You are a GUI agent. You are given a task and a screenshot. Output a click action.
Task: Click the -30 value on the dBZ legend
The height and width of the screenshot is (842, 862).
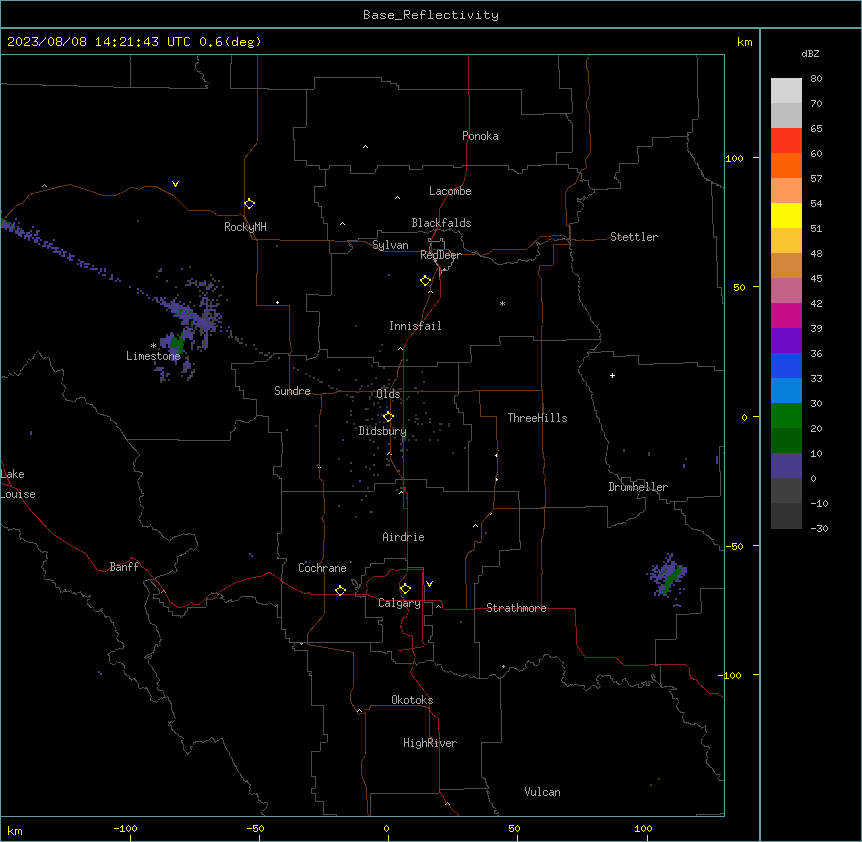click(x=819, y=529)
